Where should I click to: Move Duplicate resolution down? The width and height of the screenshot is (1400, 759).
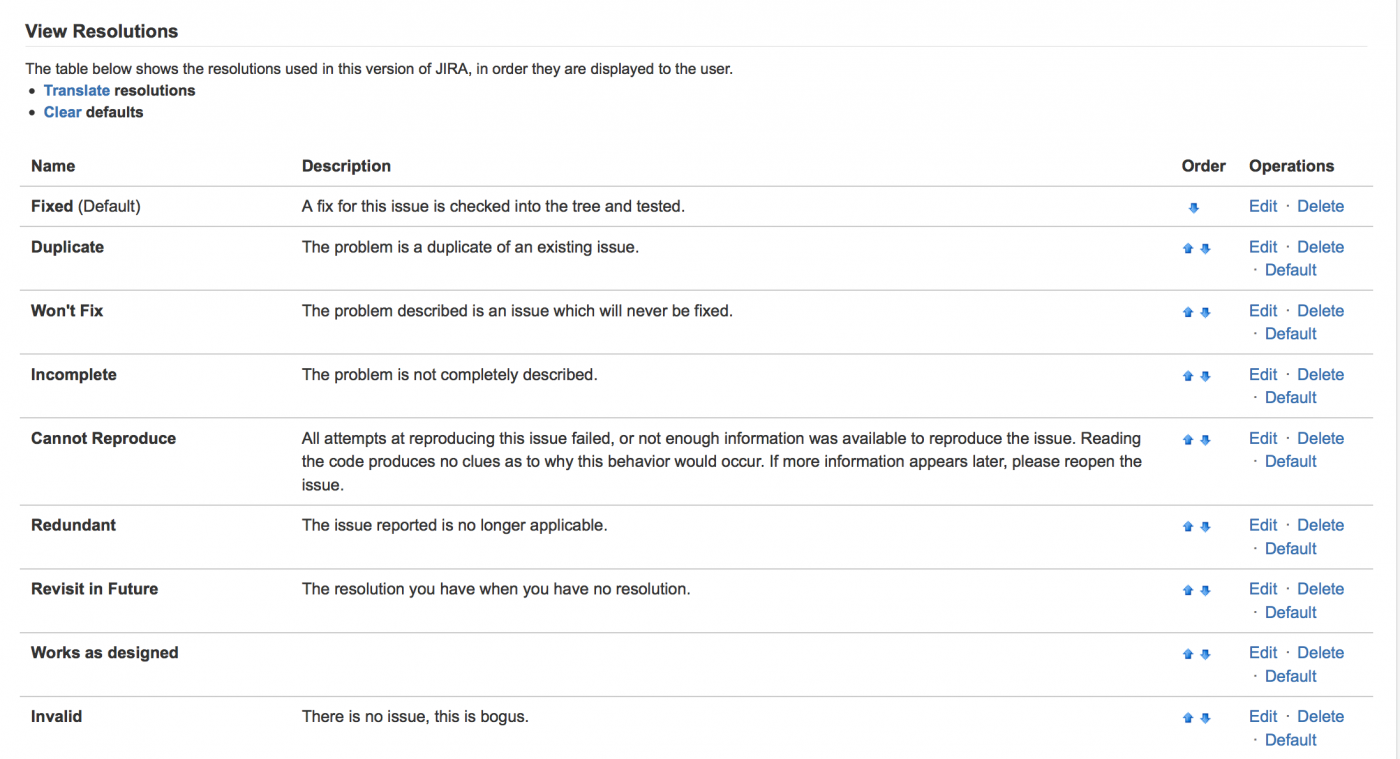coord(1205,249)
